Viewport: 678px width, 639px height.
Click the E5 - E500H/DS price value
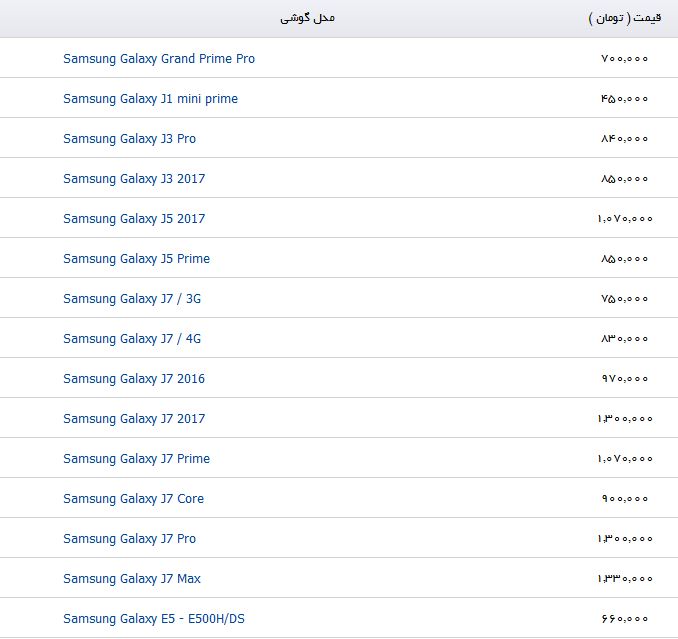(624, 619)
